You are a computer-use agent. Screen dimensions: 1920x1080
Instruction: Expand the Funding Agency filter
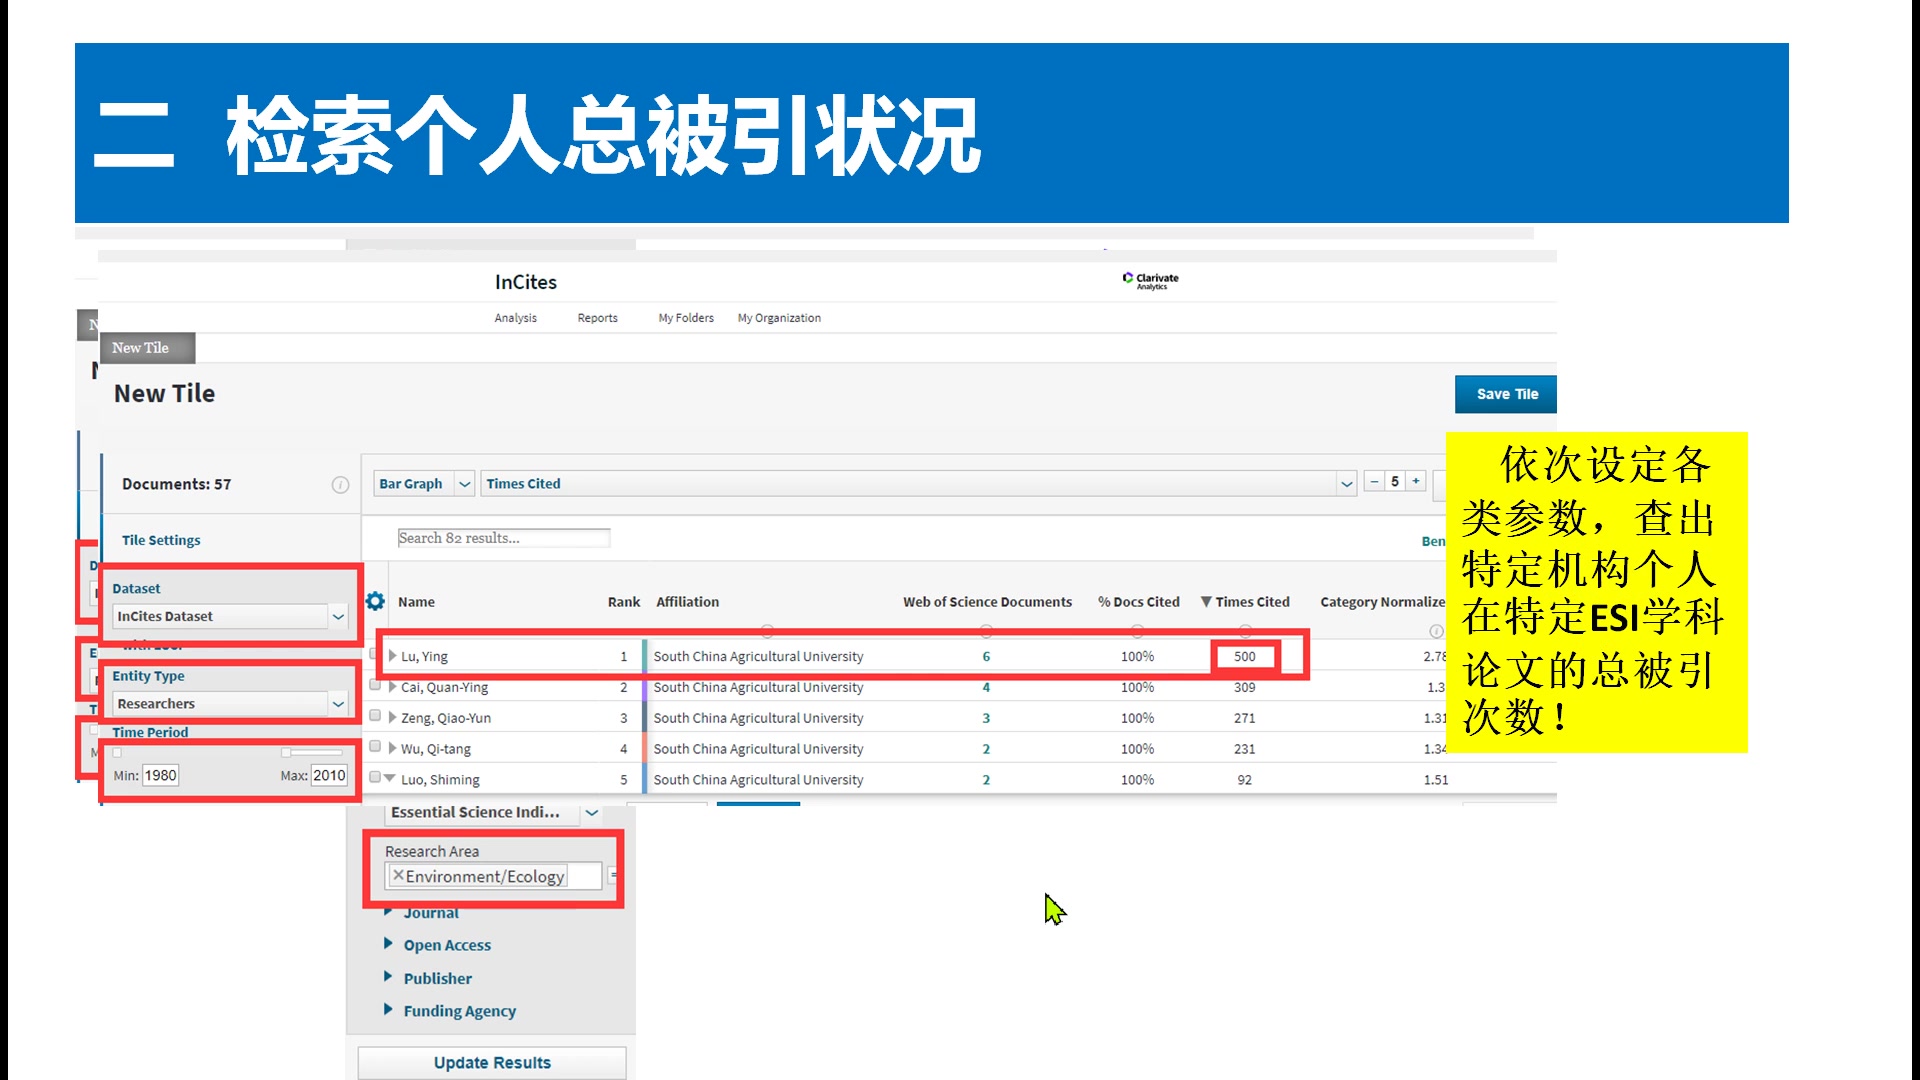[388, 1009]
